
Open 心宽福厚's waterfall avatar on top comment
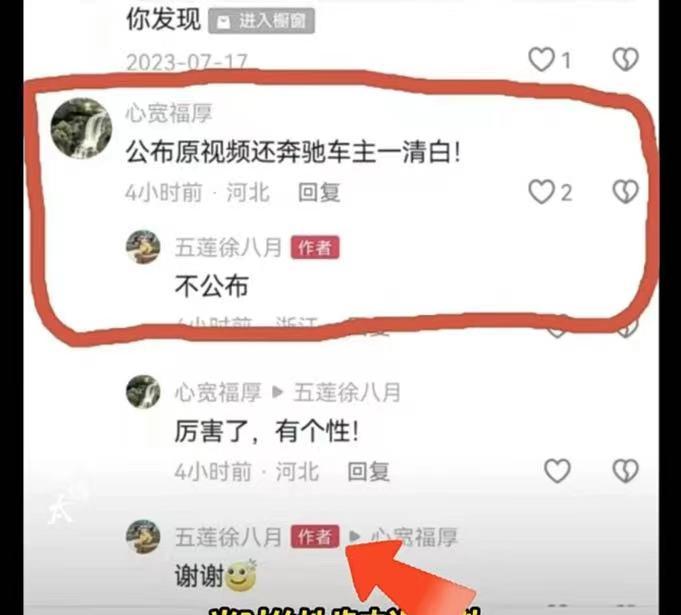click(x=81, y=128)
